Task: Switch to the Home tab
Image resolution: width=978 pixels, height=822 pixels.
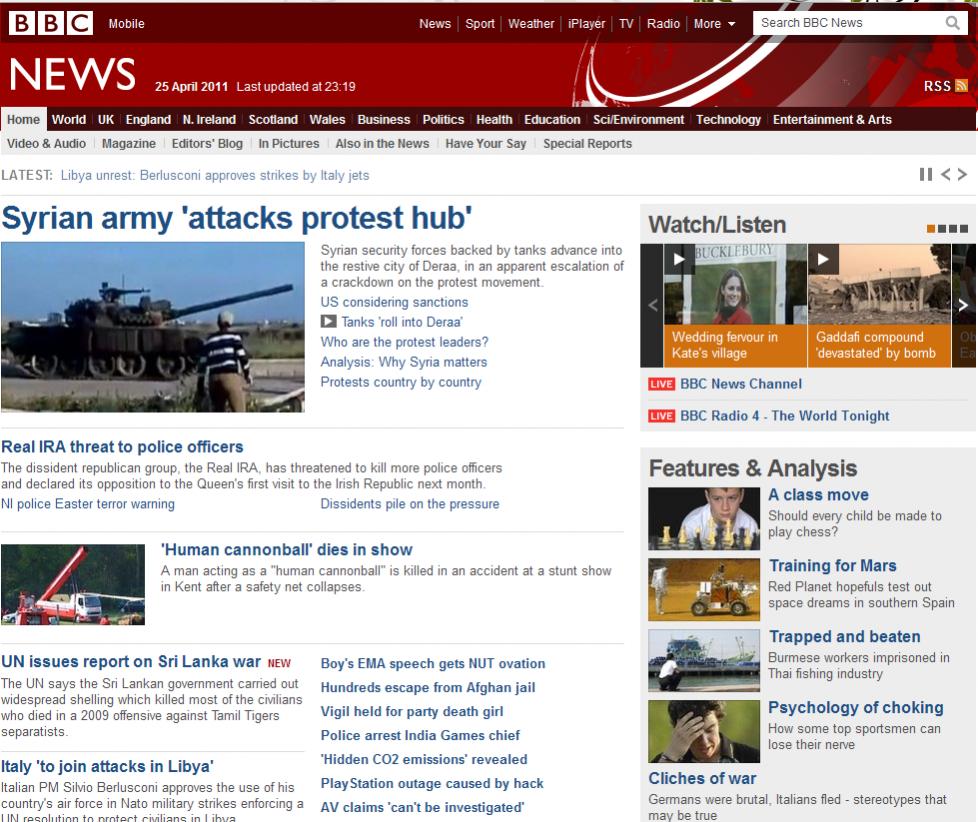Action: (23, 119)
